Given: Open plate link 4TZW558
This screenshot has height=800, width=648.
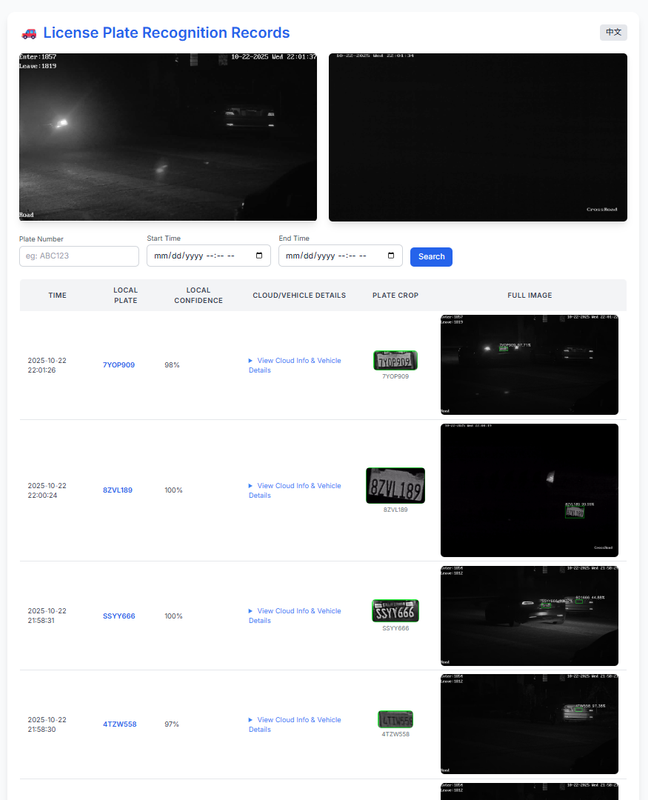Looking at the screenshot, I should pyautogui.click(x=120, y=724).
